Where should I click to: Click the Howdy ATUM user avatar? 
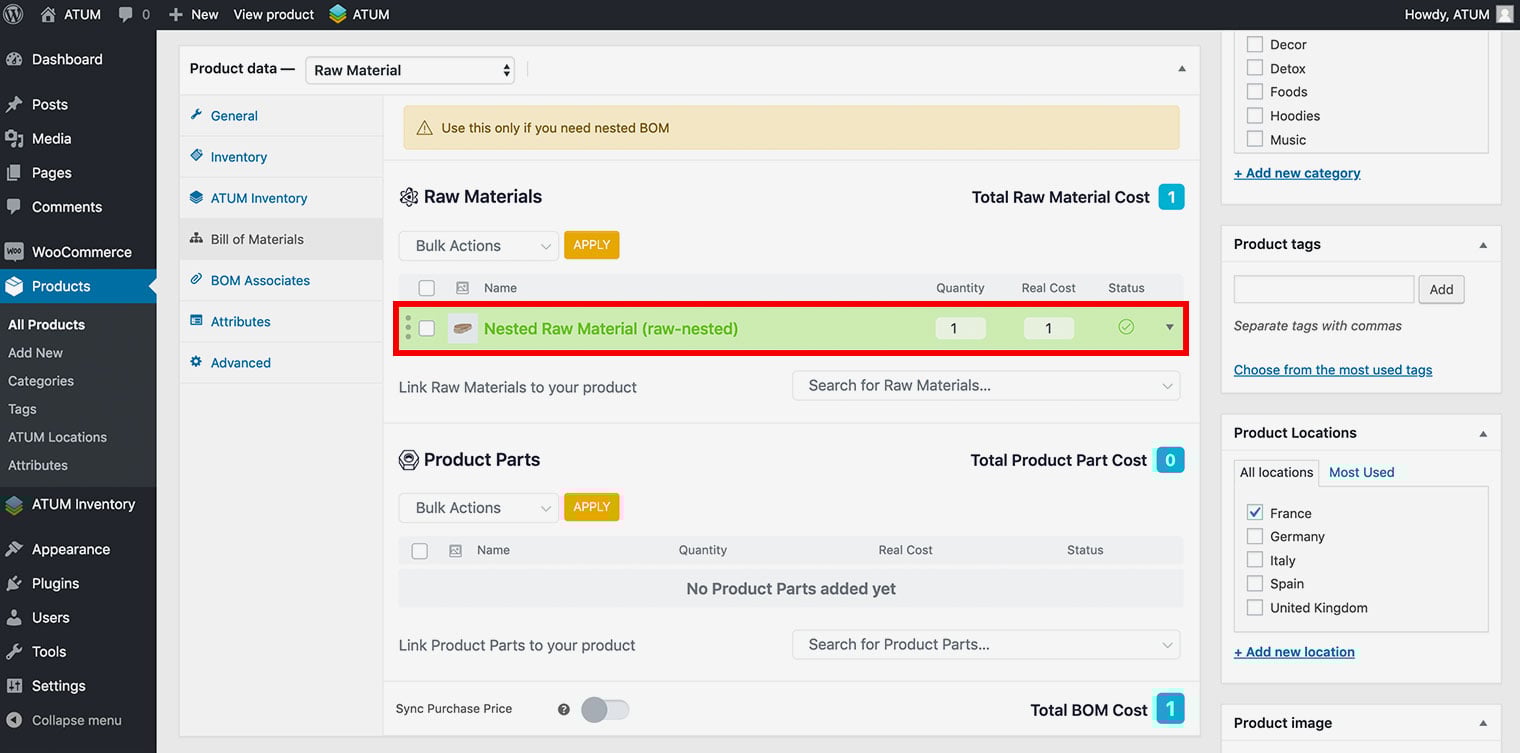1504,14
